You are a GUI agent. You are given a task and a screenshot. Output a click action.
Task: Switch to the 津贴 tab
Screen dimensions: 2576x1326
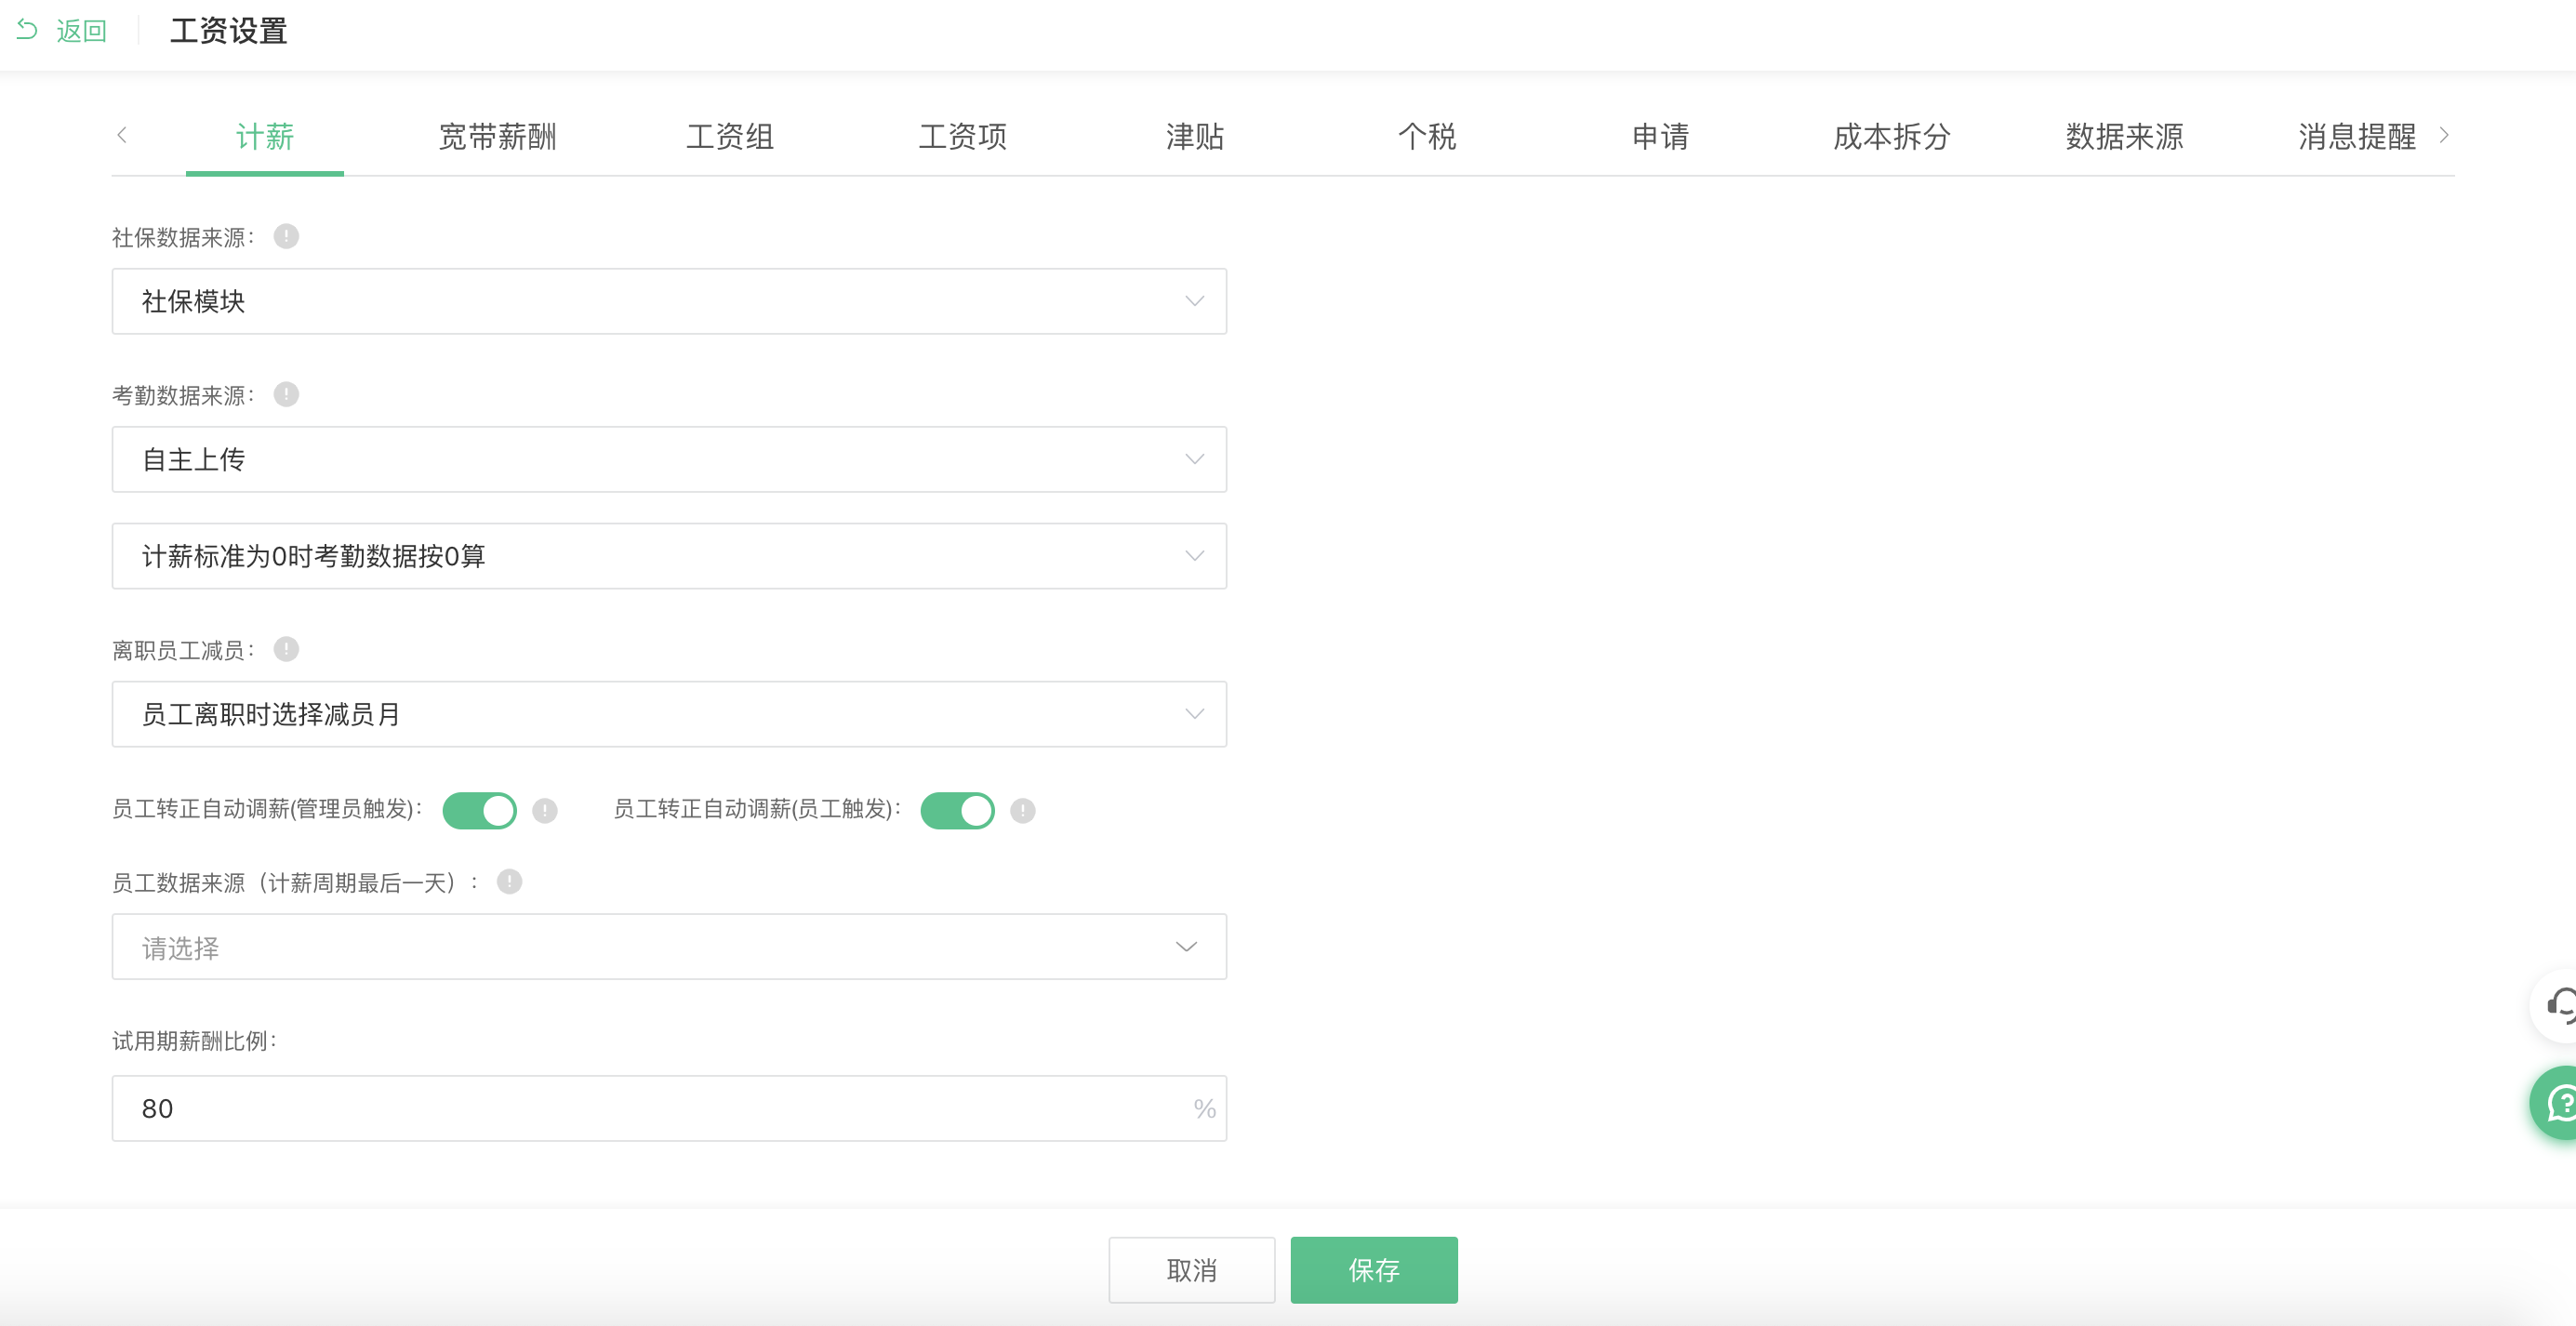[1195, 137]
